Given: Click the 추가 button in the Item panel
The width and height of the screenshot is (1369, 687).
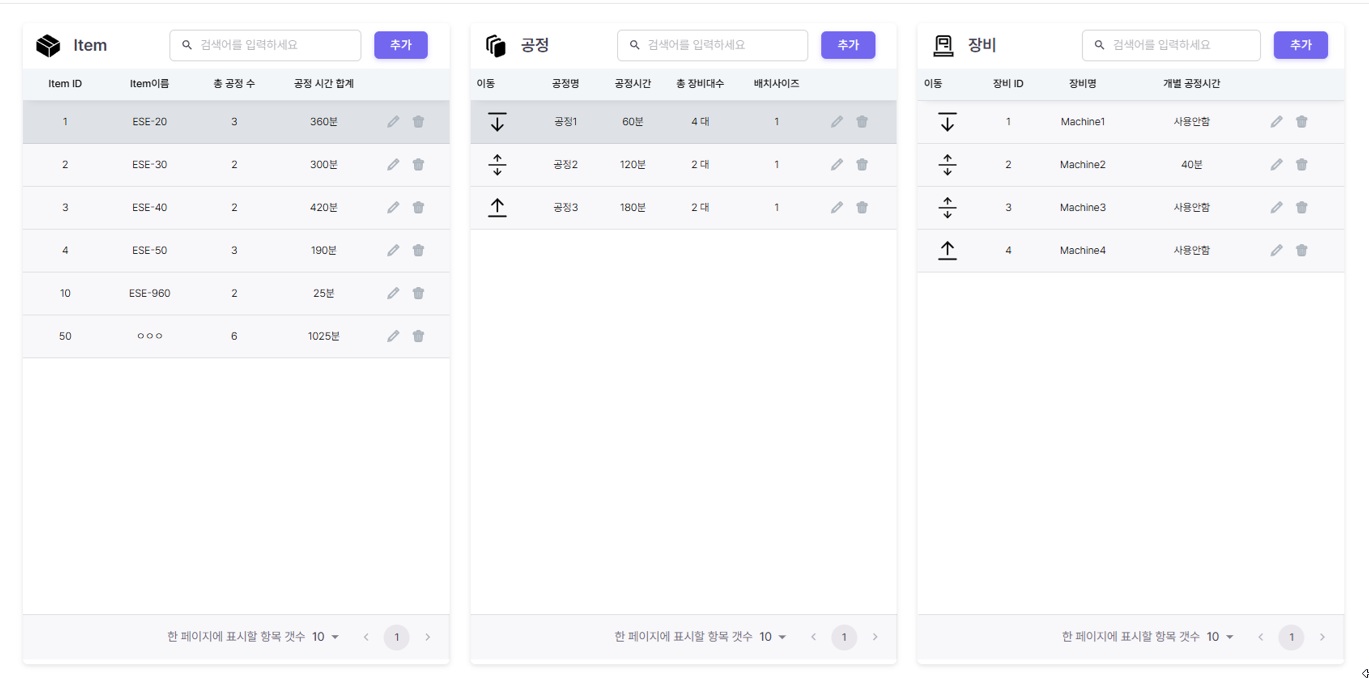Looking at the screenshot, I should pos(401,45).
